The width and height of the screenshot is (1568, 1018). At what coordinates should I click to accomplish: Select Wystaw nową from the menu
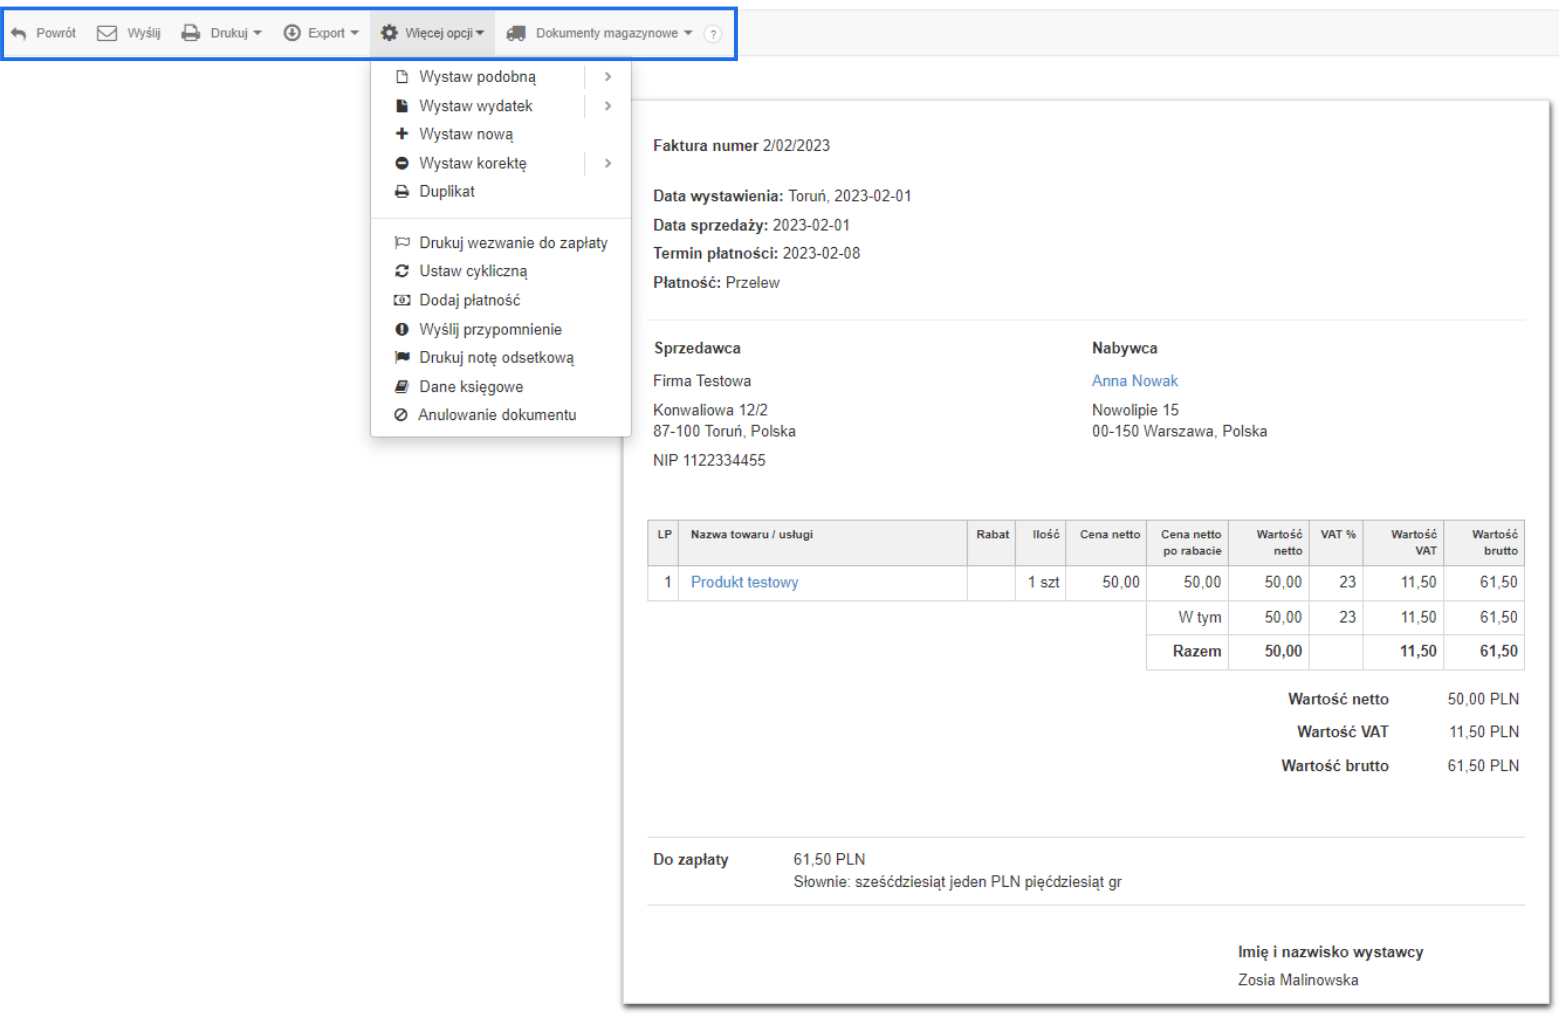click(466, 134)
